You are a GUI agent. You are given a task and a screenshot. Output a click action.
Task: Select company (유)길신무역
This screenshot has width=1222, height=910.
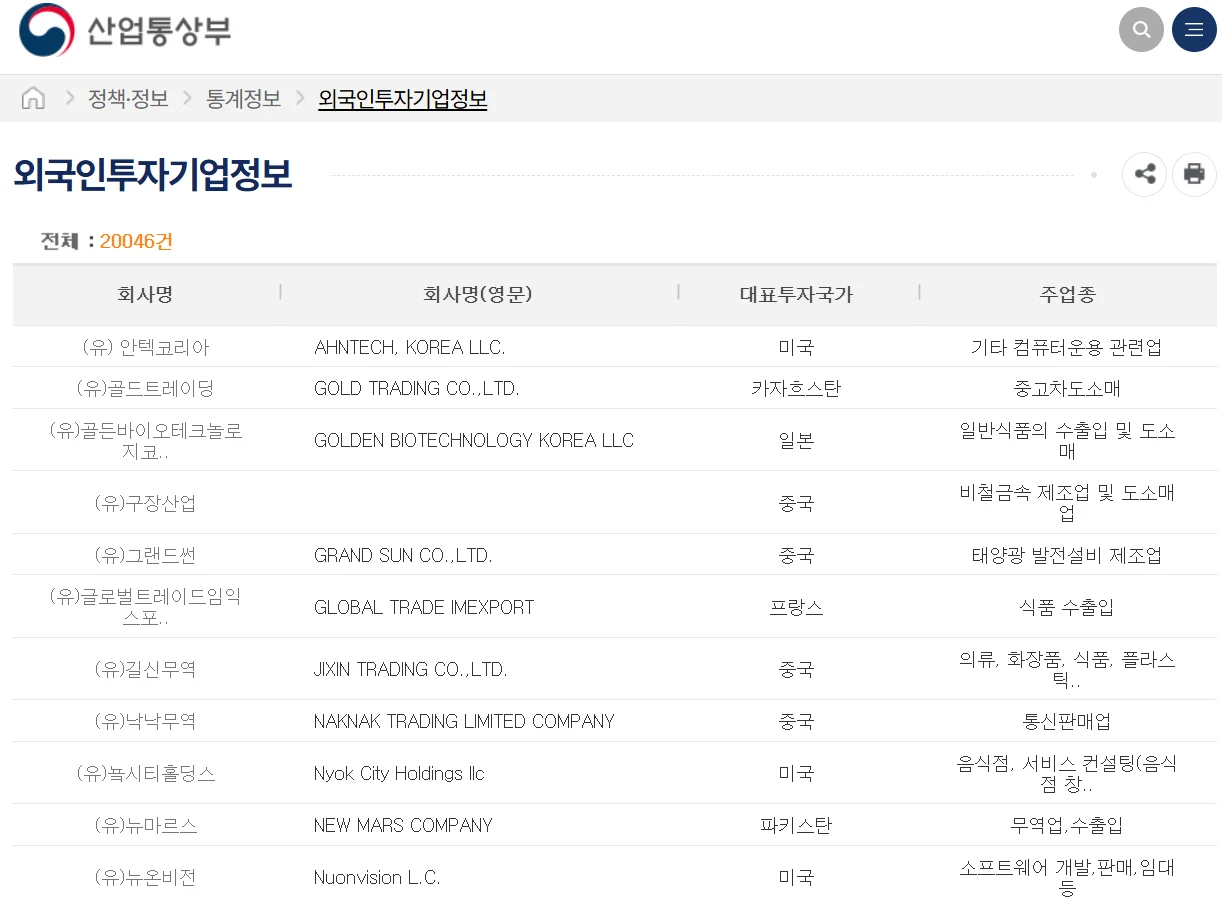[145, 669]
